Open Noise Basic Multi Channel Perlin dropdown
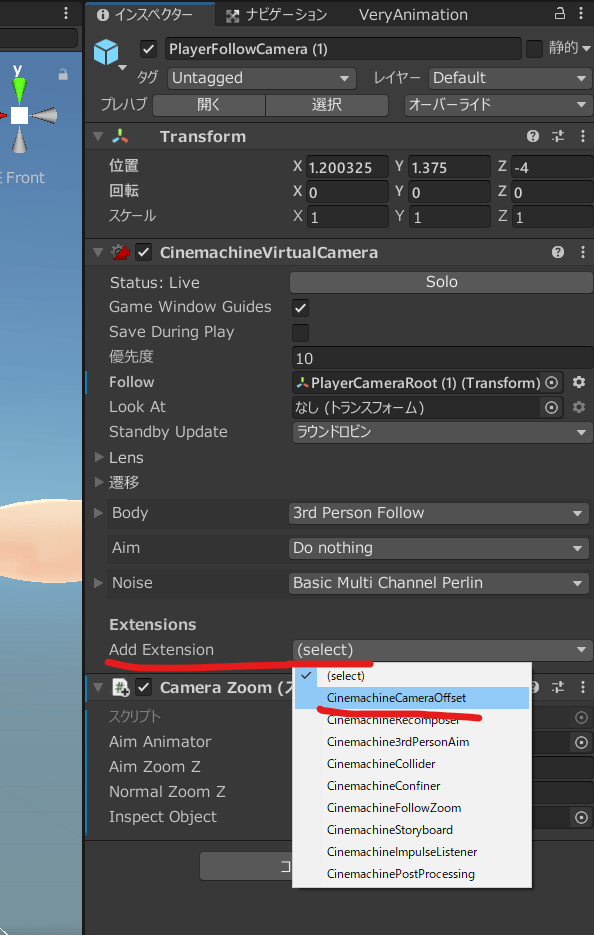The image size is (594, 935). tap(438, 583)
